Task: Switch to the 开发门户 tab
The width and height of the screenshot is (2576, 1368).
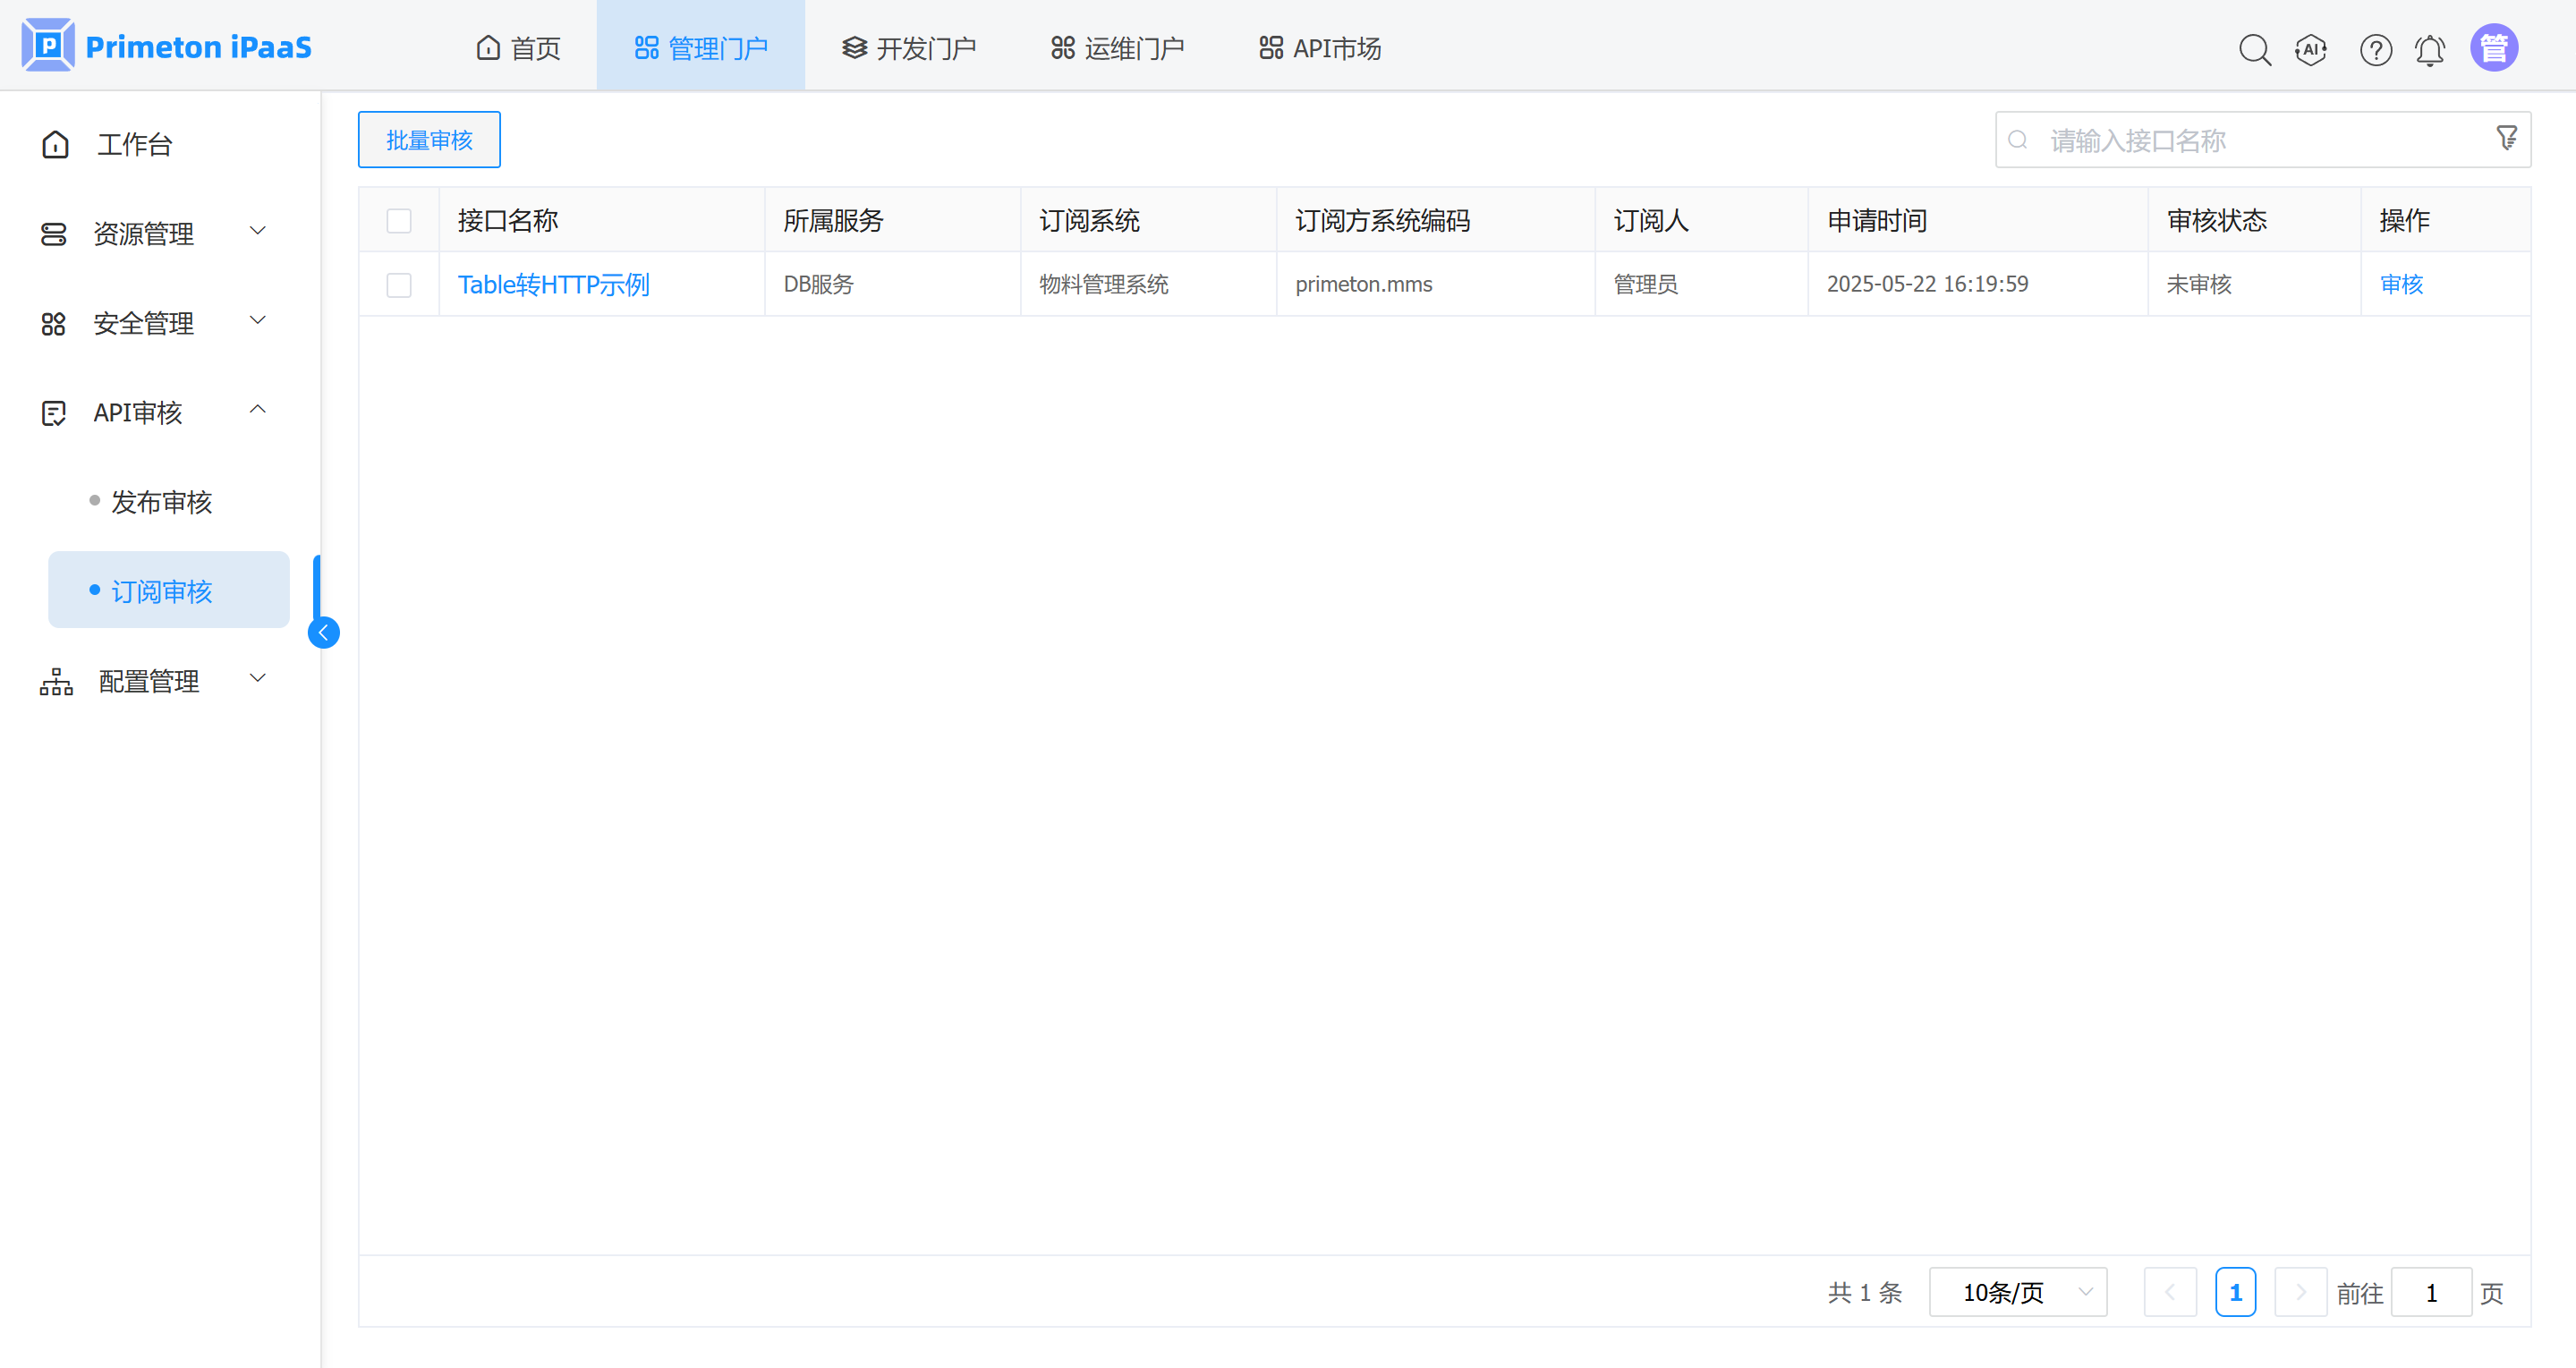Action: (x=909, y=47)
